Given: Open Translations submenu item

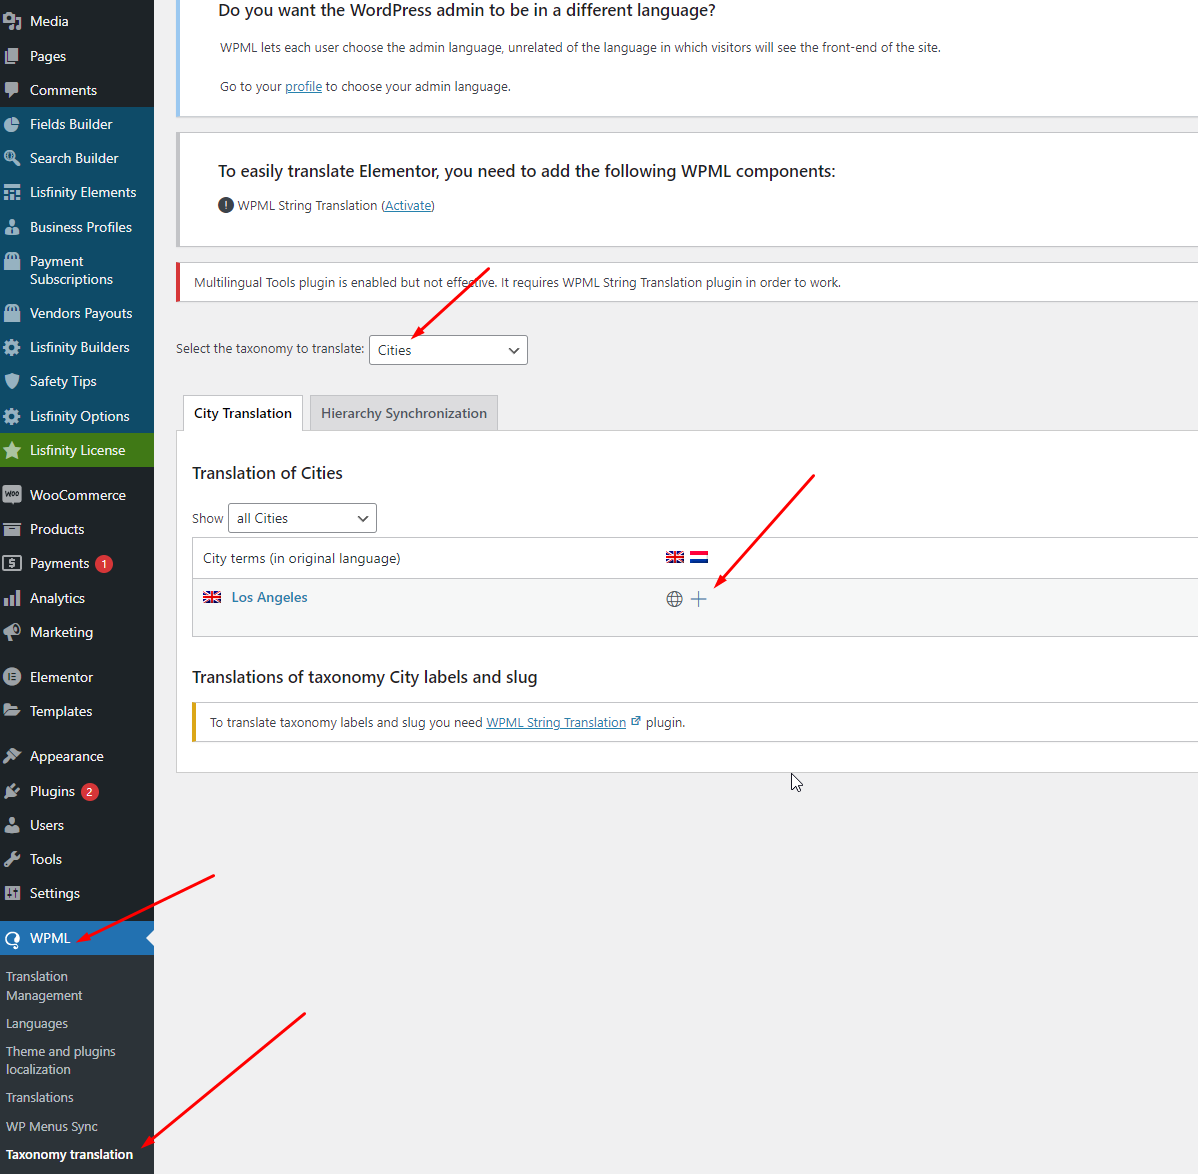Looking at the screenshot, I should 40,1098.
